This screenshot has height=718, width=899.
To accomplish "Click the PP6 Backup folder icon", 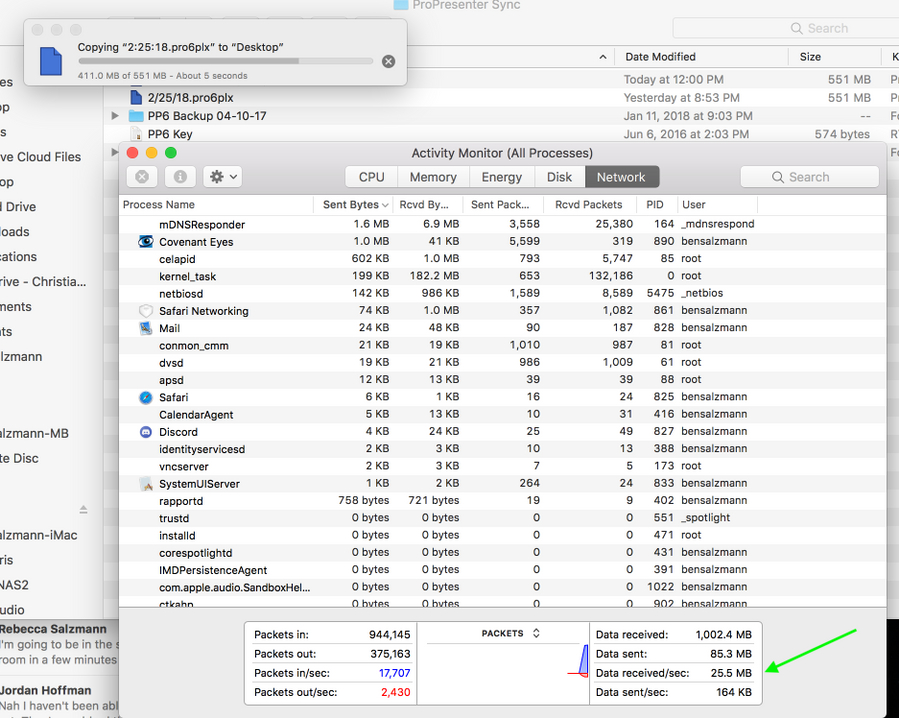I will (136, 116).
